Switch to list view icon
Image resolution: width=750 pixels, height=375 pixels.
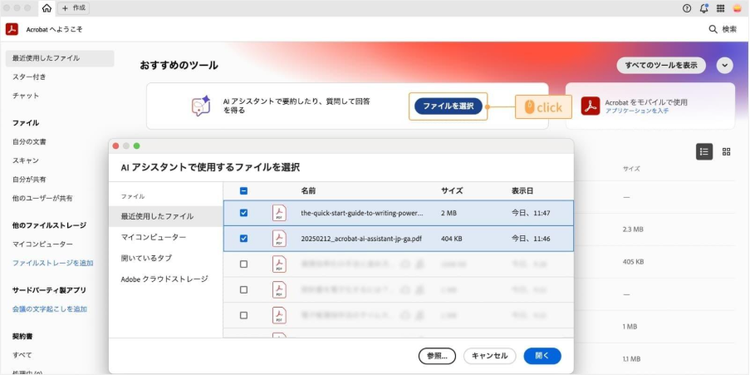704,152
